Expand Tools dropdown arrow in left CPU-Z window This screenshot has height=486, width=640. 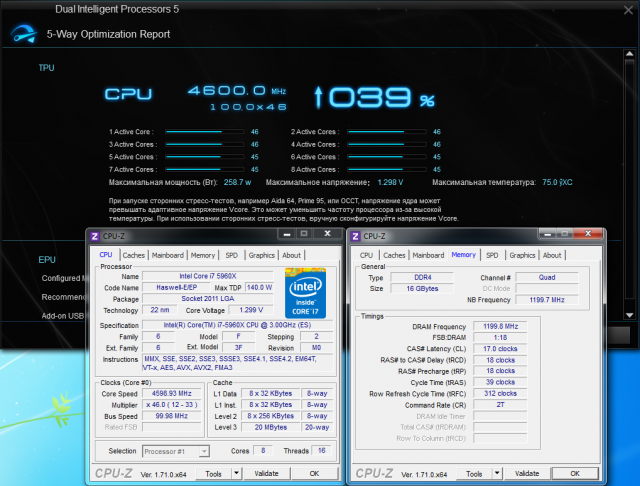(236, 473)
